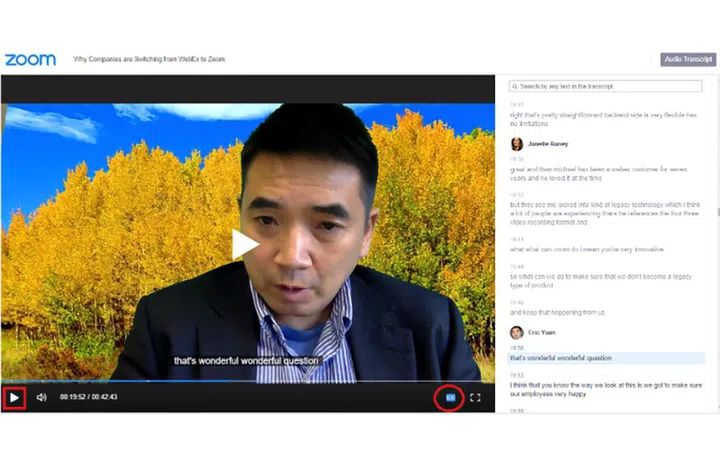Mute the video with the speaker icon
The height and width of the screenshot is (459, 720).
[x=41, y=397]
